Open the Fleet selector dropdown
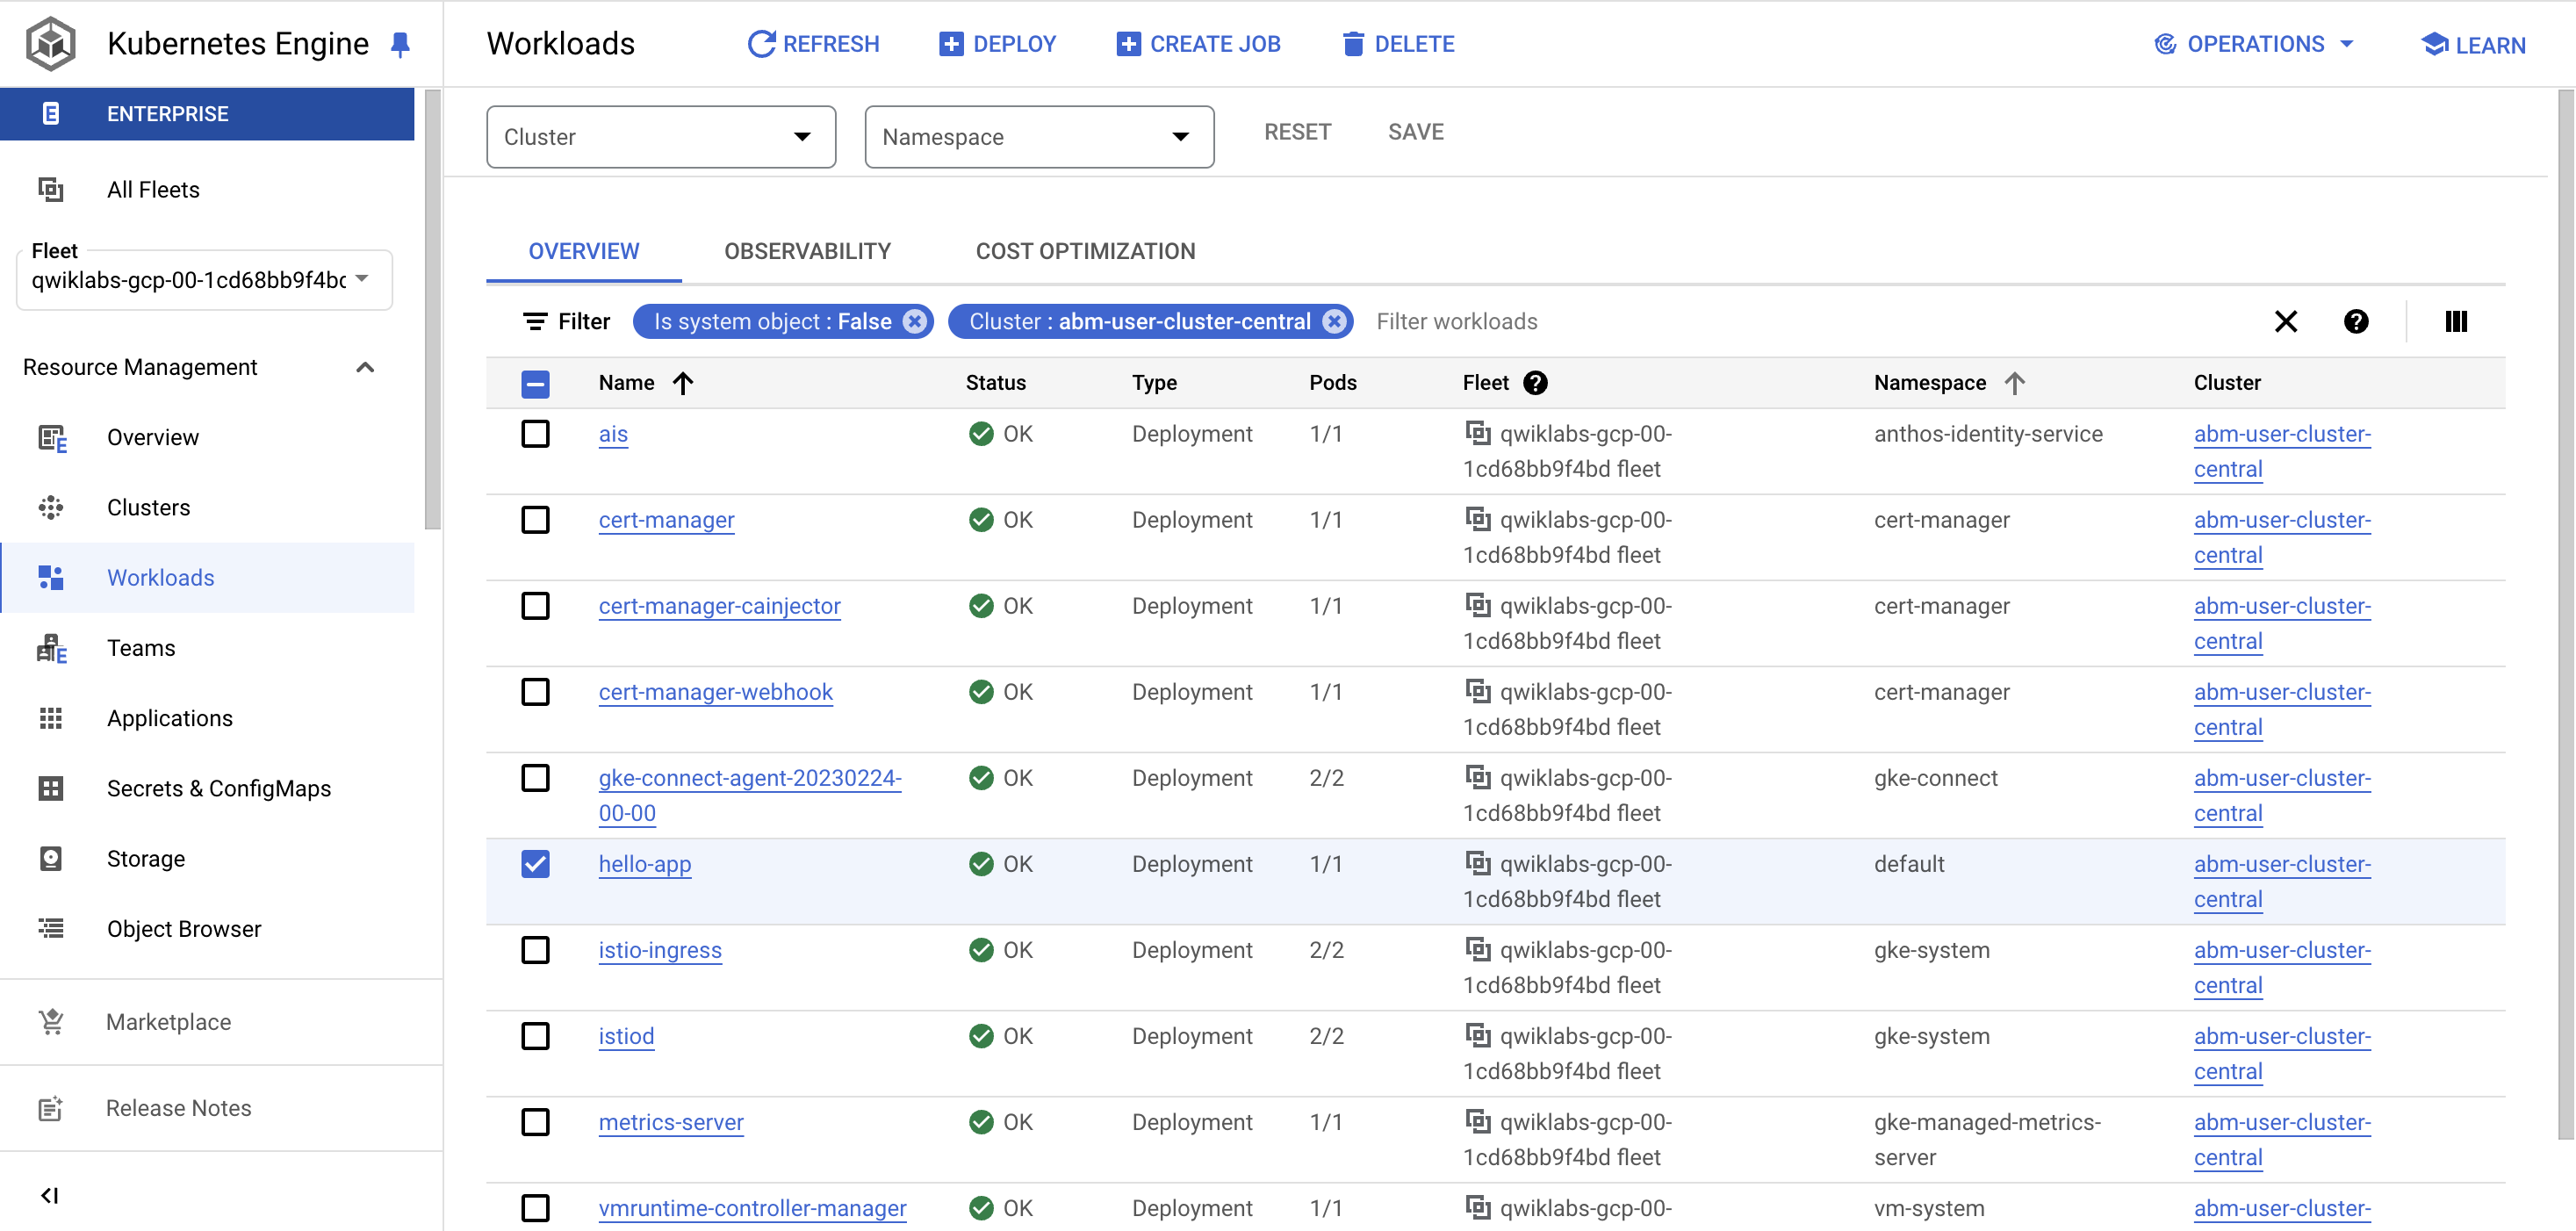 coord(204,280)
